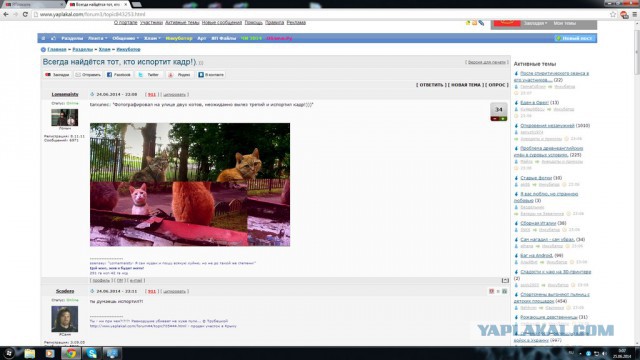
Task: Click the НОВАЯ ТЕМА link
Action: tap(466, 85)
